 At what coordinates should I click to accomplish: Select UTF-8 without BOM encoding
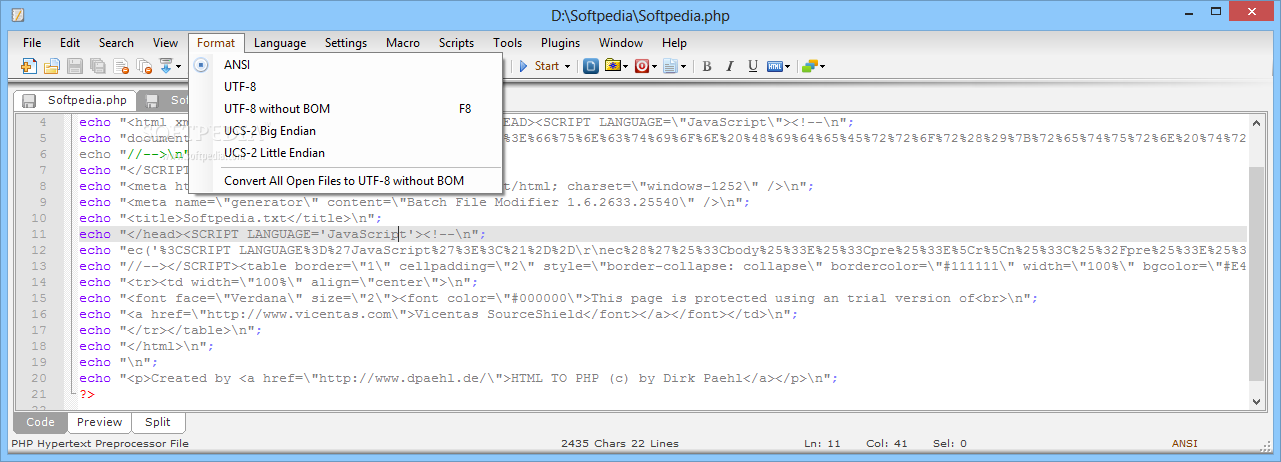click(x=345, y=109)
